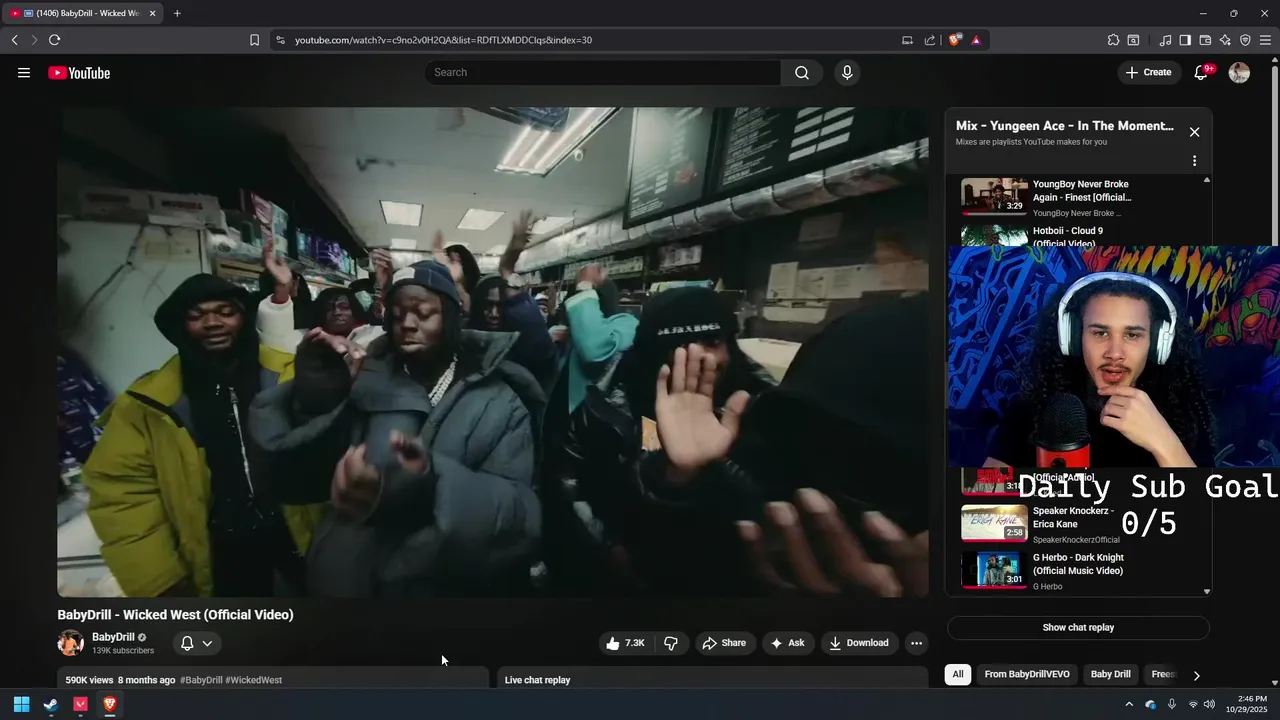Expand the subscription notification bell dropdown
The image size is (1280, 720).
click(x=196, y=643)
